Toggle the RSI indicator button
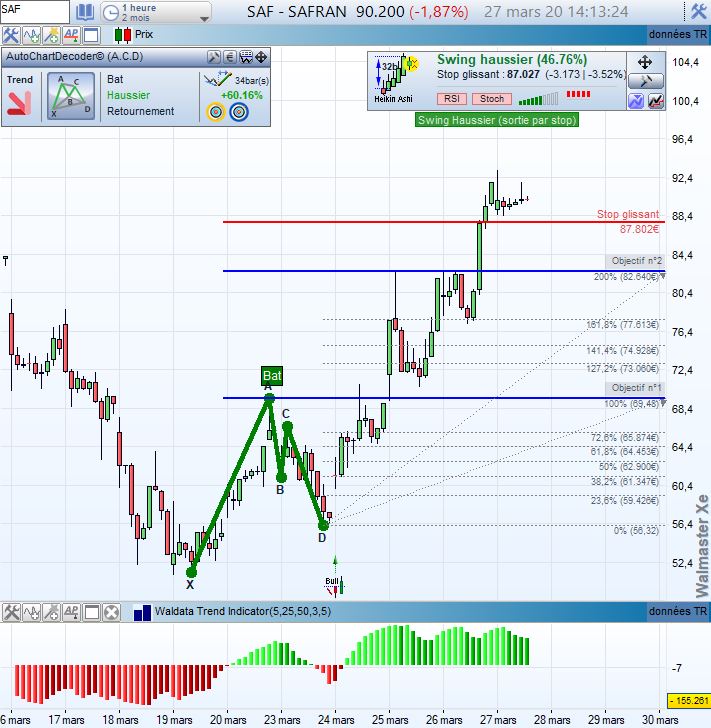The height and width of the screenshot is (728, 711). click(451, 98)
